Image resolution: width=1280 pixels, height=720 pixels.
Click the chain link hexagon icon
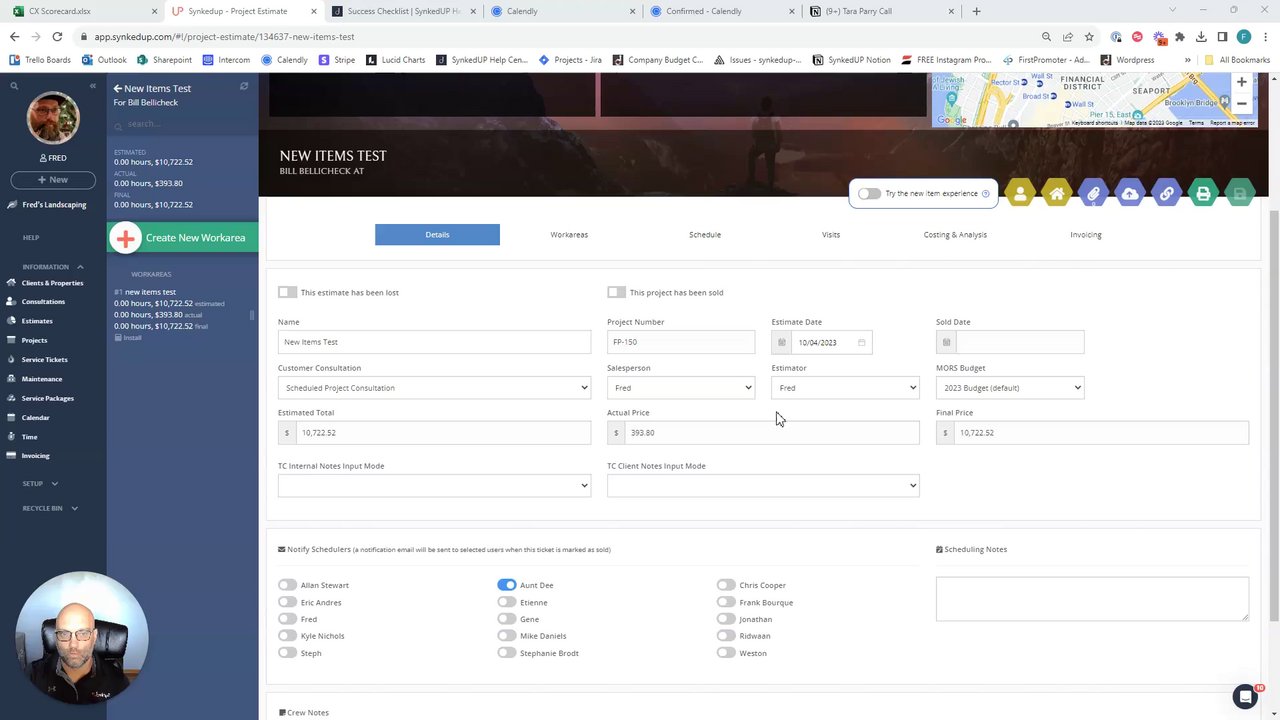1166,194
